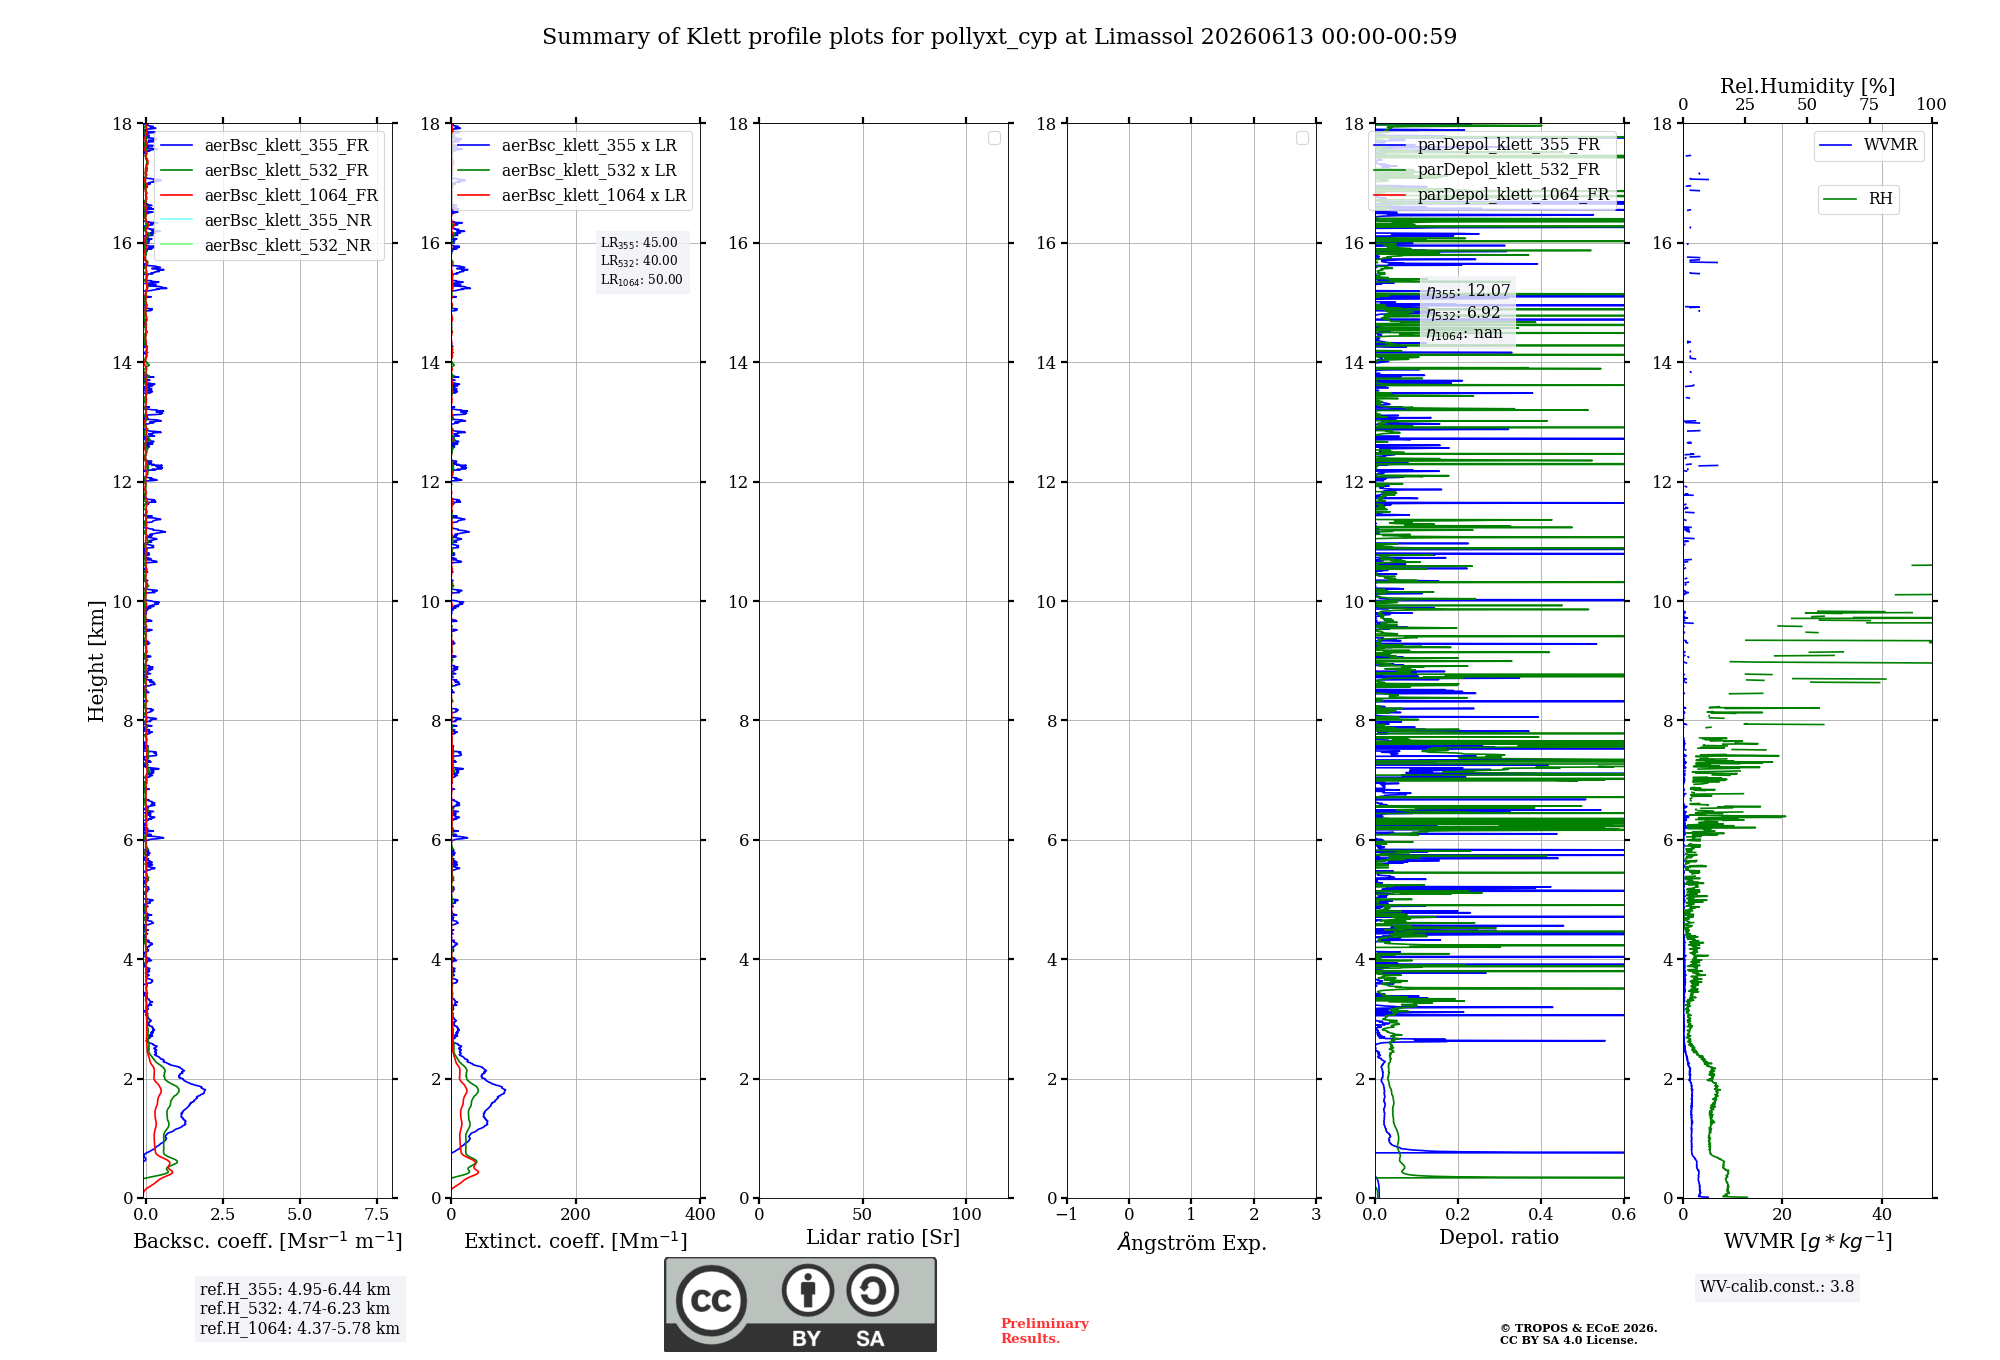Select aerBsc_klett_532_NR legend entry
This screenshot has width=2000, height=1360.
coord(266,246)
